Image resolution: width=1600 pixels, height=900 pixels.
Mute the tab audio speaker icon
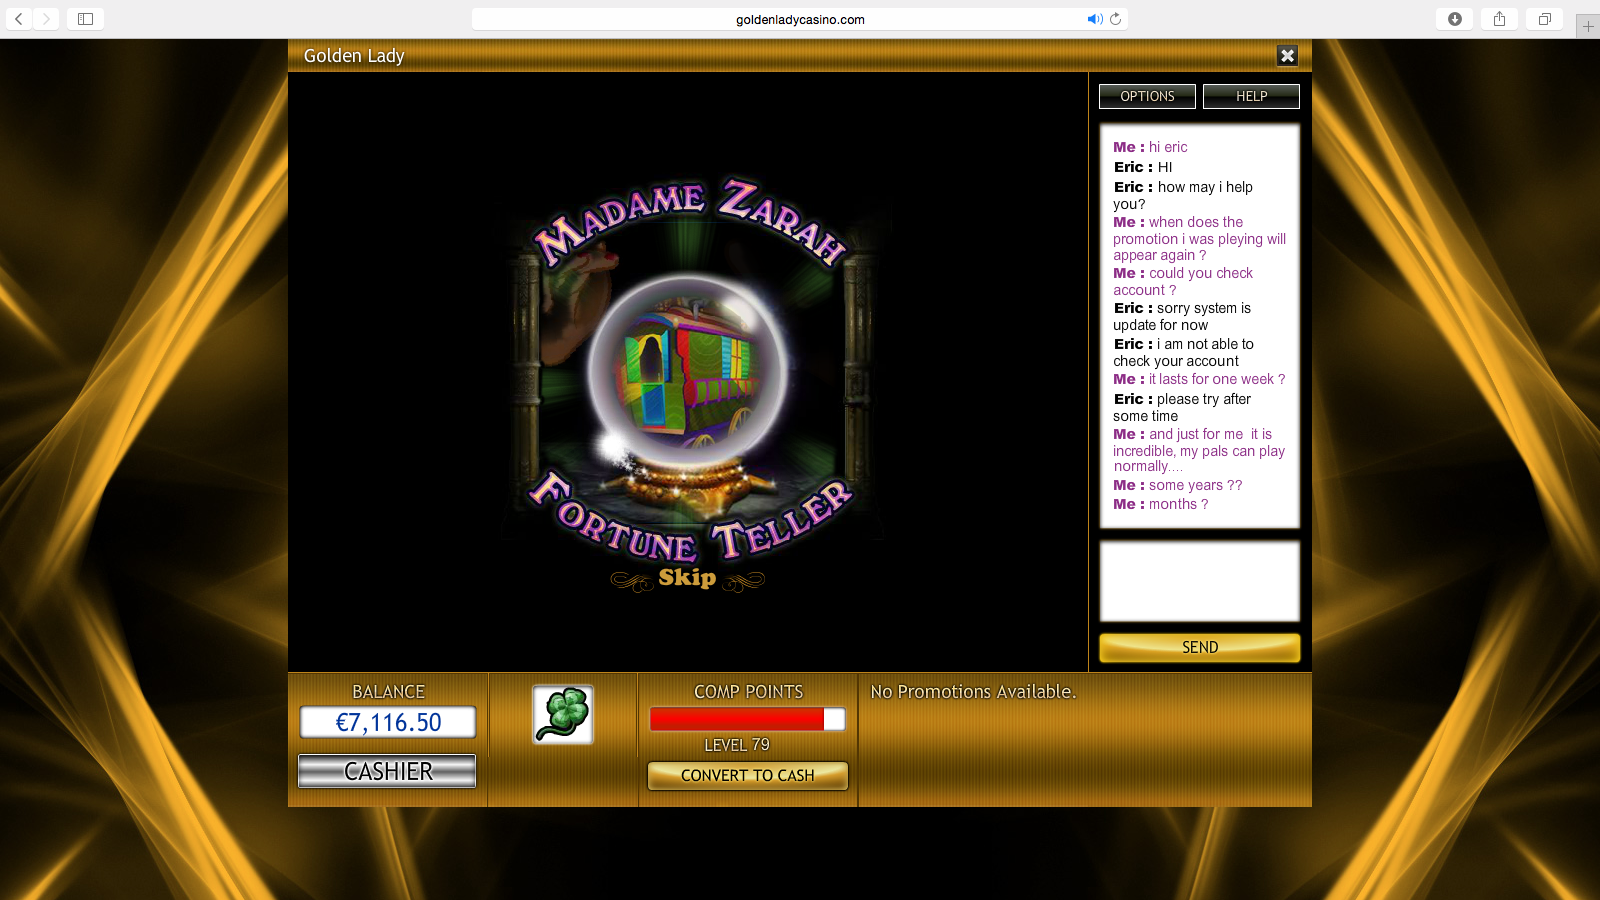pyautogui.click(x=1095, y=19)
